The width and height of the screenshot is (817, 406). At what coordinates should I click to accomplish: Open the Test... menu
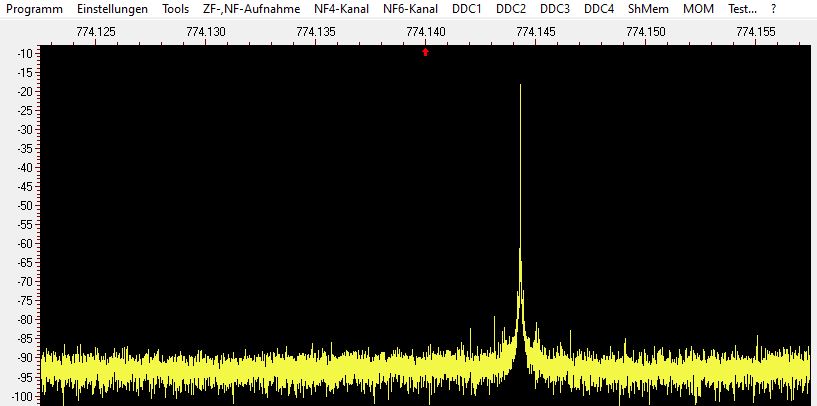coord(742,9)
